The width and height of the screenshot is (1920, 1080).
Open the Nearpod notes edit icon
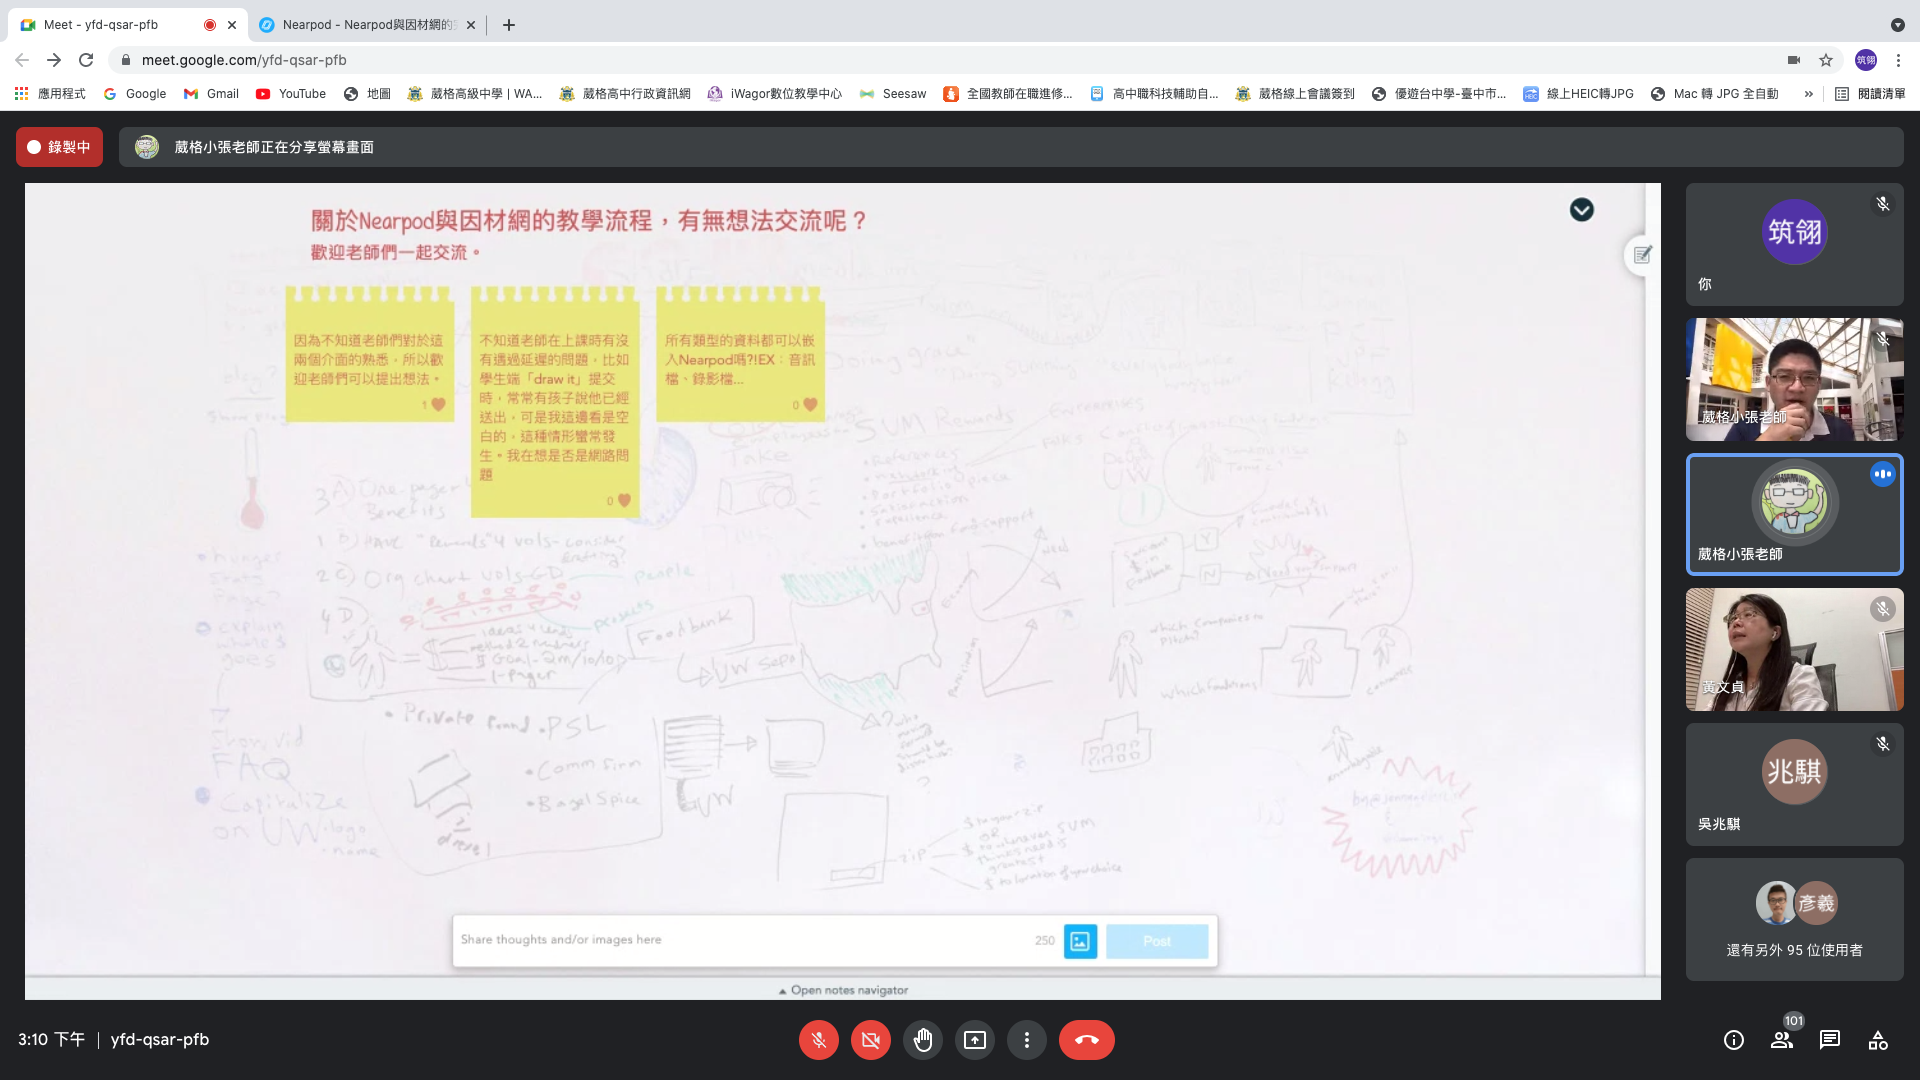(x=1642, y=255)
